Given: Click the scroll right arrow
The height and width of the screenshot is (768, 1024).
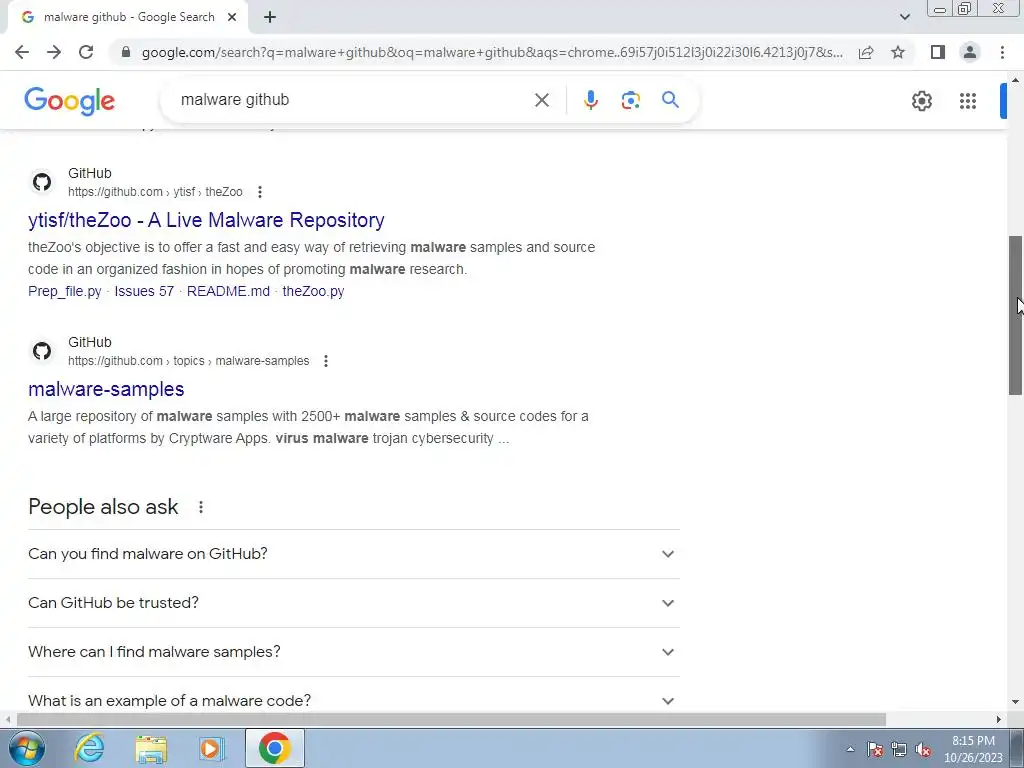Looking at the screenshot, I should pyautogui.click(x=999, y=719).
